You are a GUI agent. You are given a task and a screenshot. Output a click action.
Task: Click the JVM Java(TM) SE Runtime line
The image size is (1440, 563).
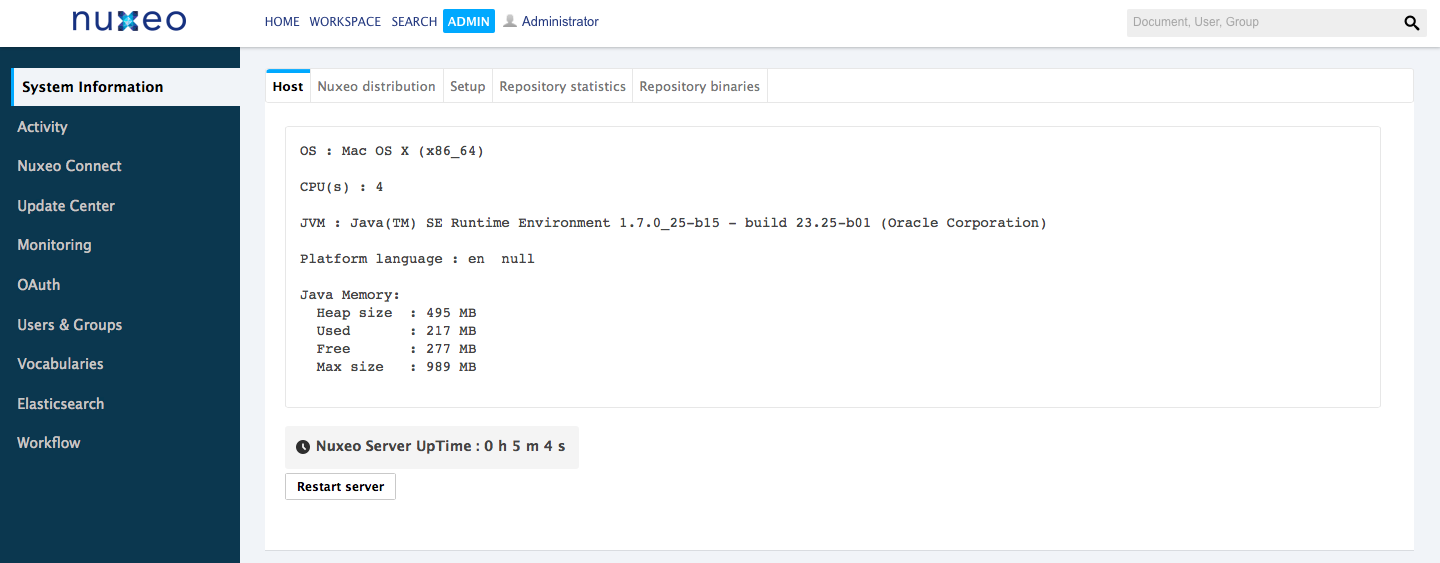673,223
